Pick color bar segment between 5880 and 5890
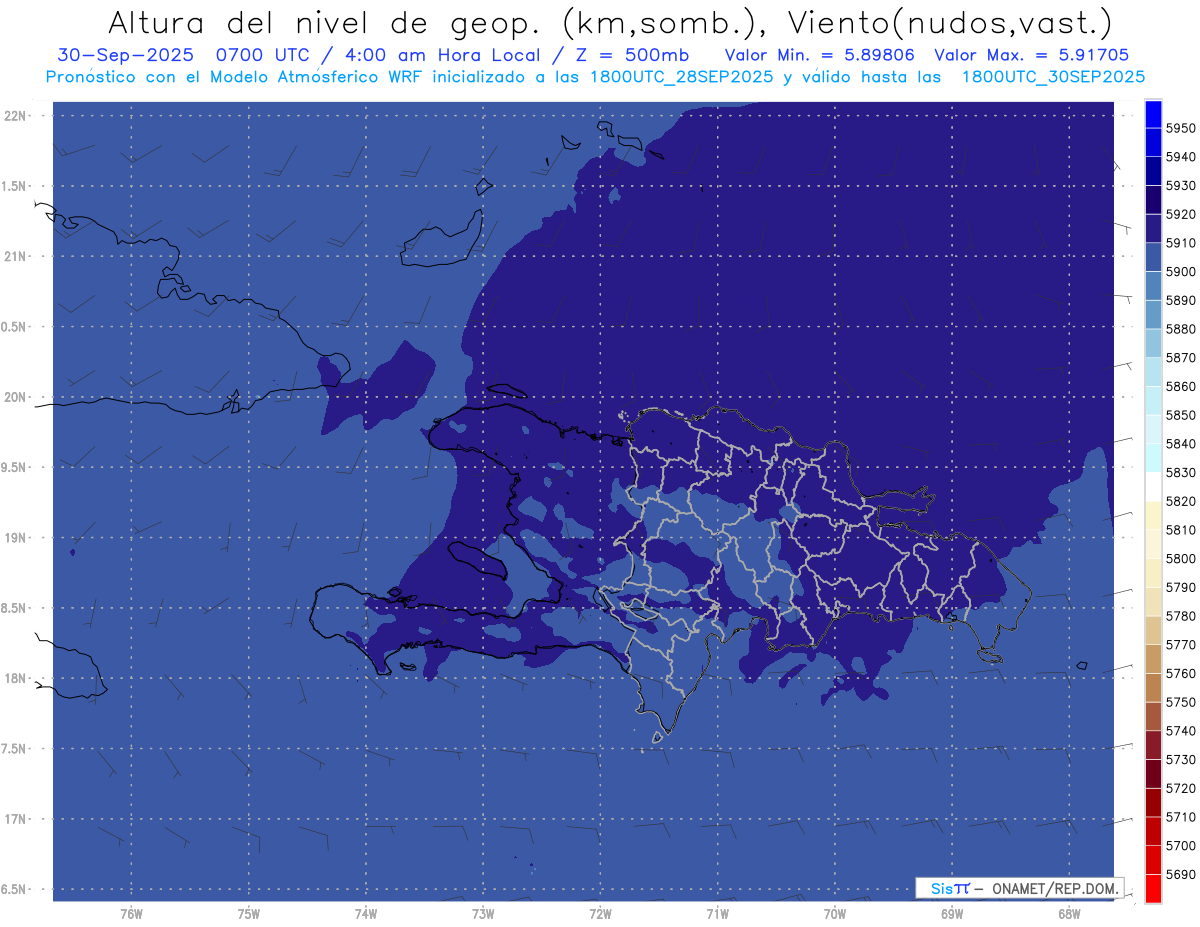 (x=1153, y=315)
